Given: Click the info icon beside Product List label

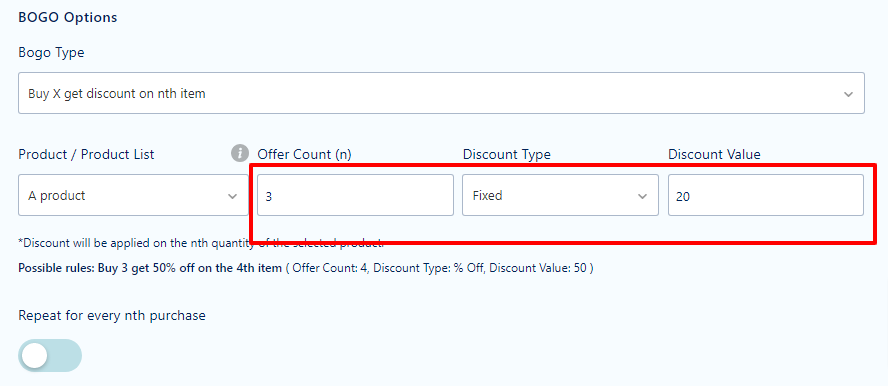Looking at the screenshot, I should tap(240, 153).
